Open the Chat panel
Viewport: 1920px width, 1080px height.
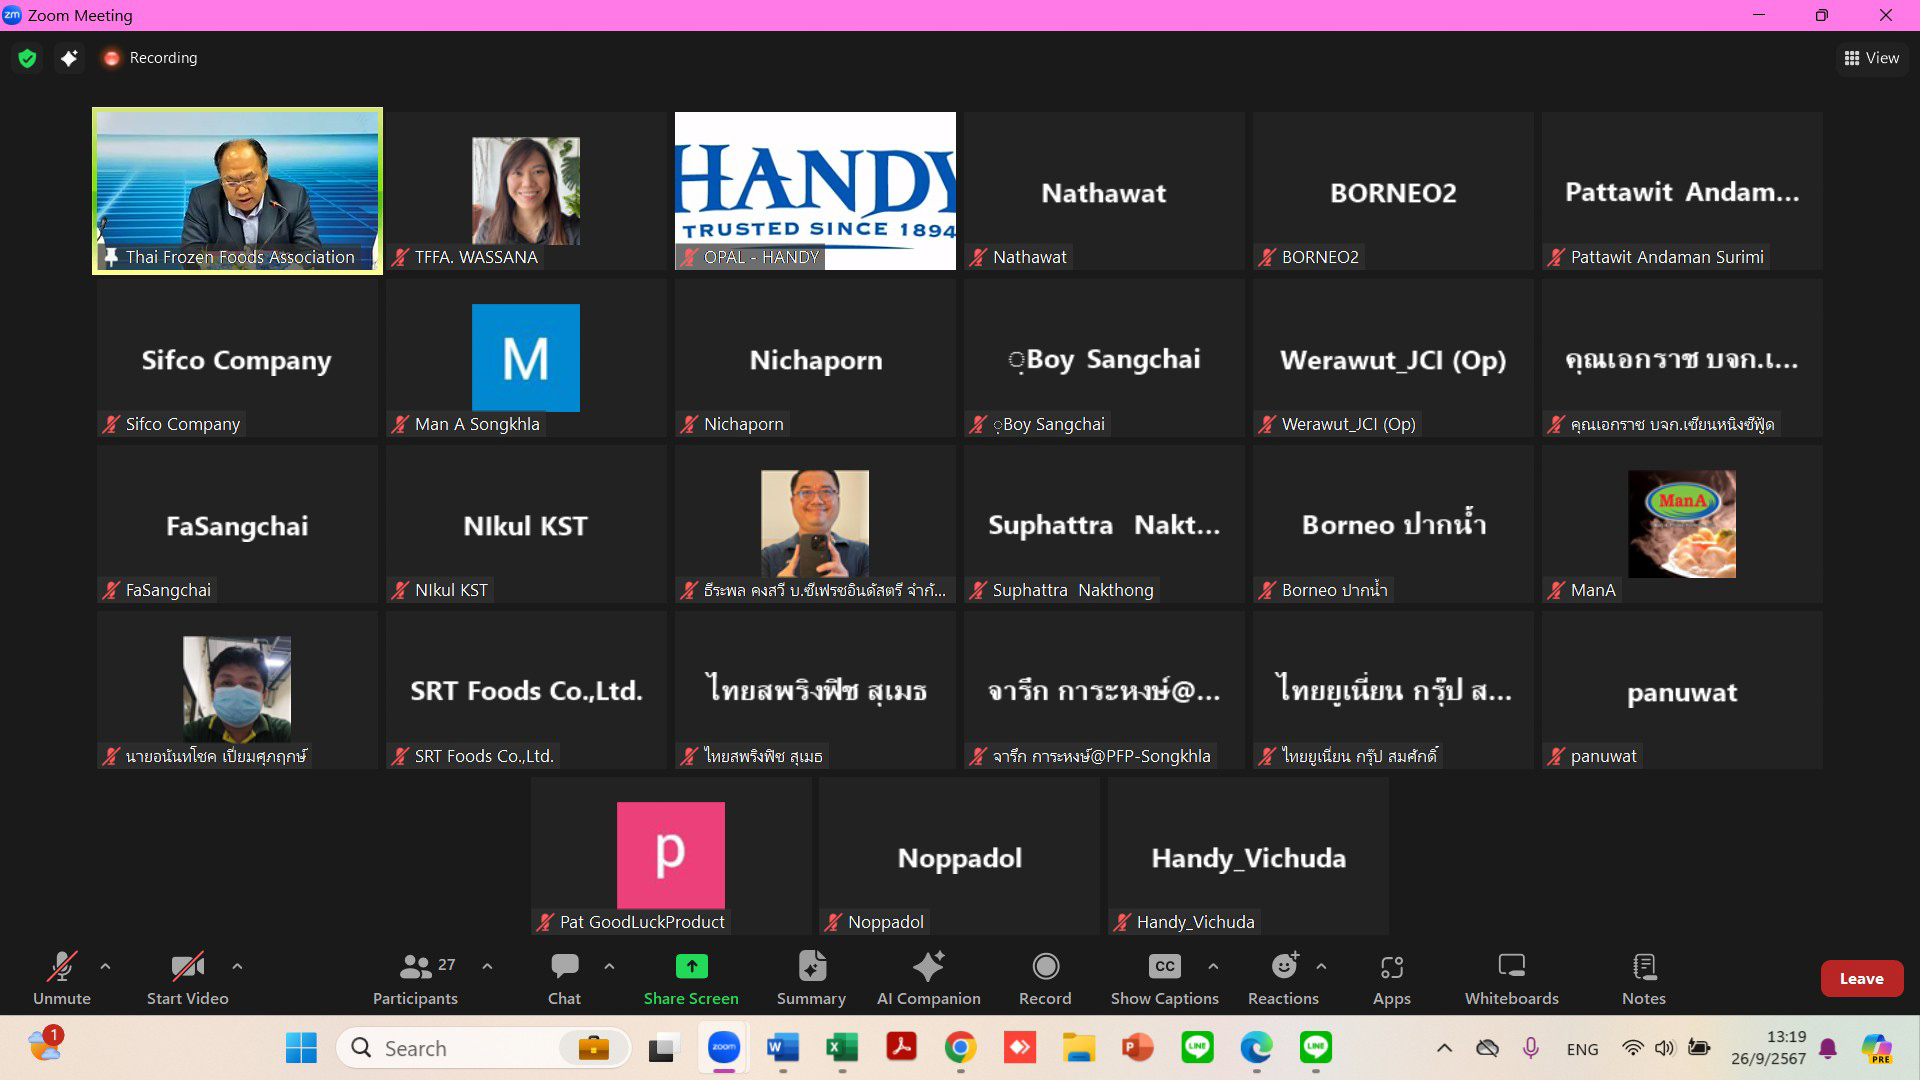point(564,978)
